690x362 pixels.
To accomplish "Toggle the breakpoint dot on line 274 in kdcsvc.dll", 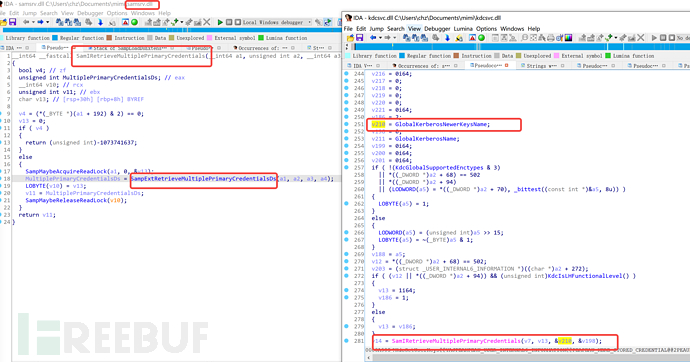I will click(x=347, y=290).
